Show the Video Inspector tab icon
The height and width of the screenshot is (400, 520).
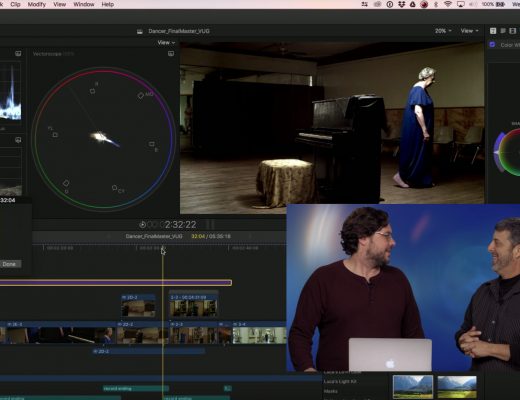[x=493, y=31]
